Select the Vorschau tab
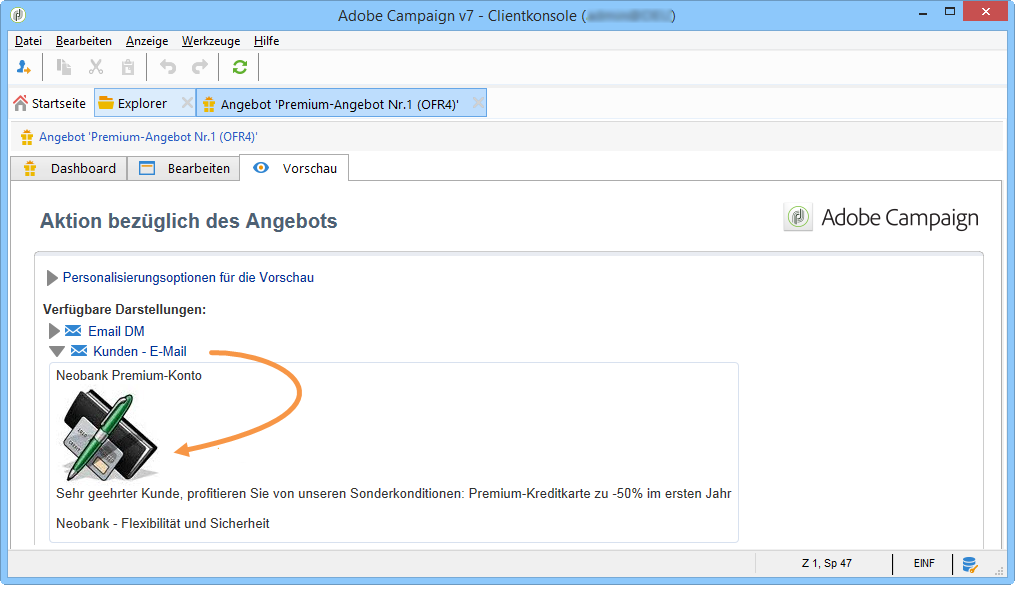This screenshot has height=608, width=1033. 294,168
